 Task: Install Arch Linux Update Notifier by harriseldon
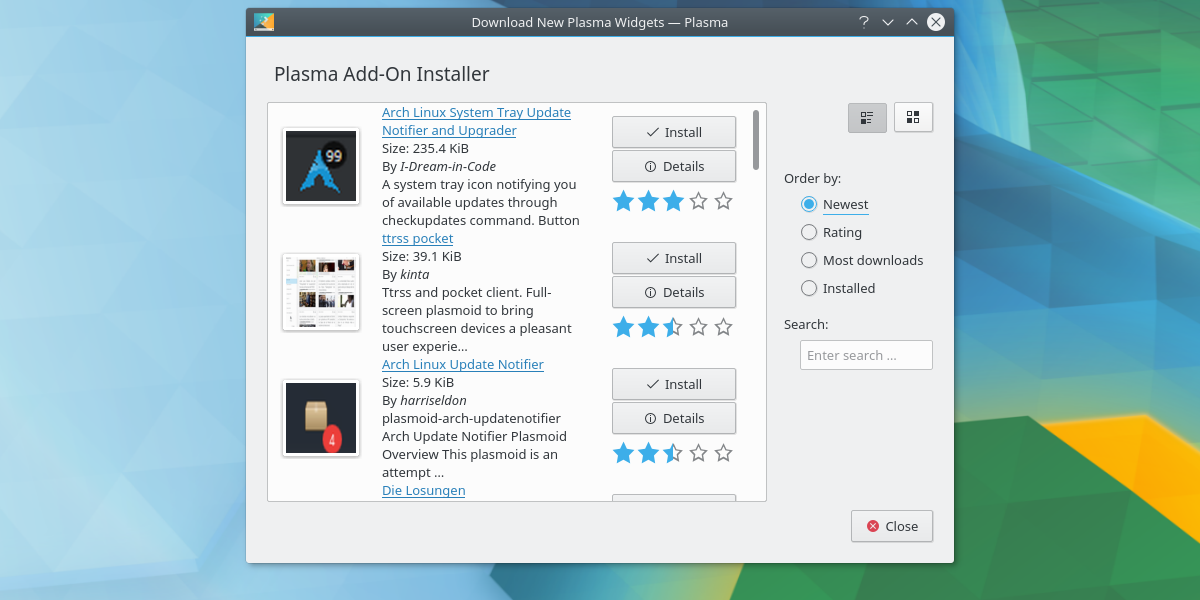tap(674, 384)
